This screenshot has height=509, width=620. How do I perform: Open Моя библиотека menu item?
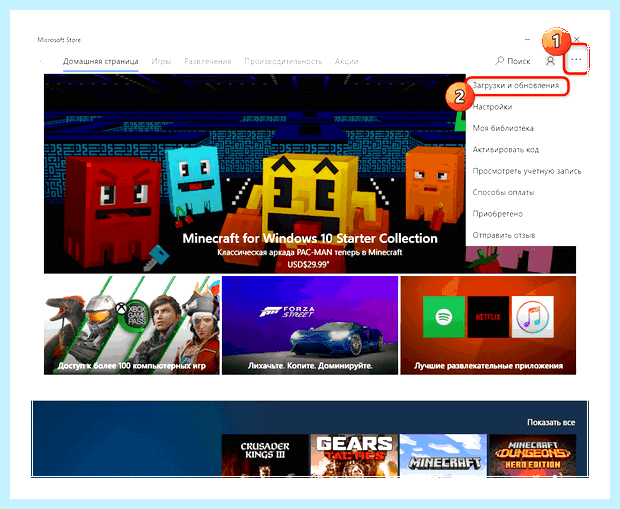tap(503, 128)
